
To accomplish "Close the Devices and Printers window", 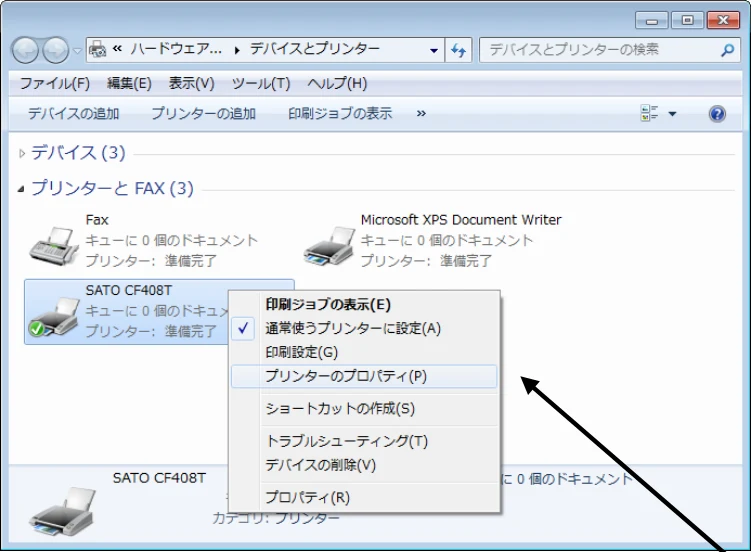I will pyautogui.click(x=723, y=20).
